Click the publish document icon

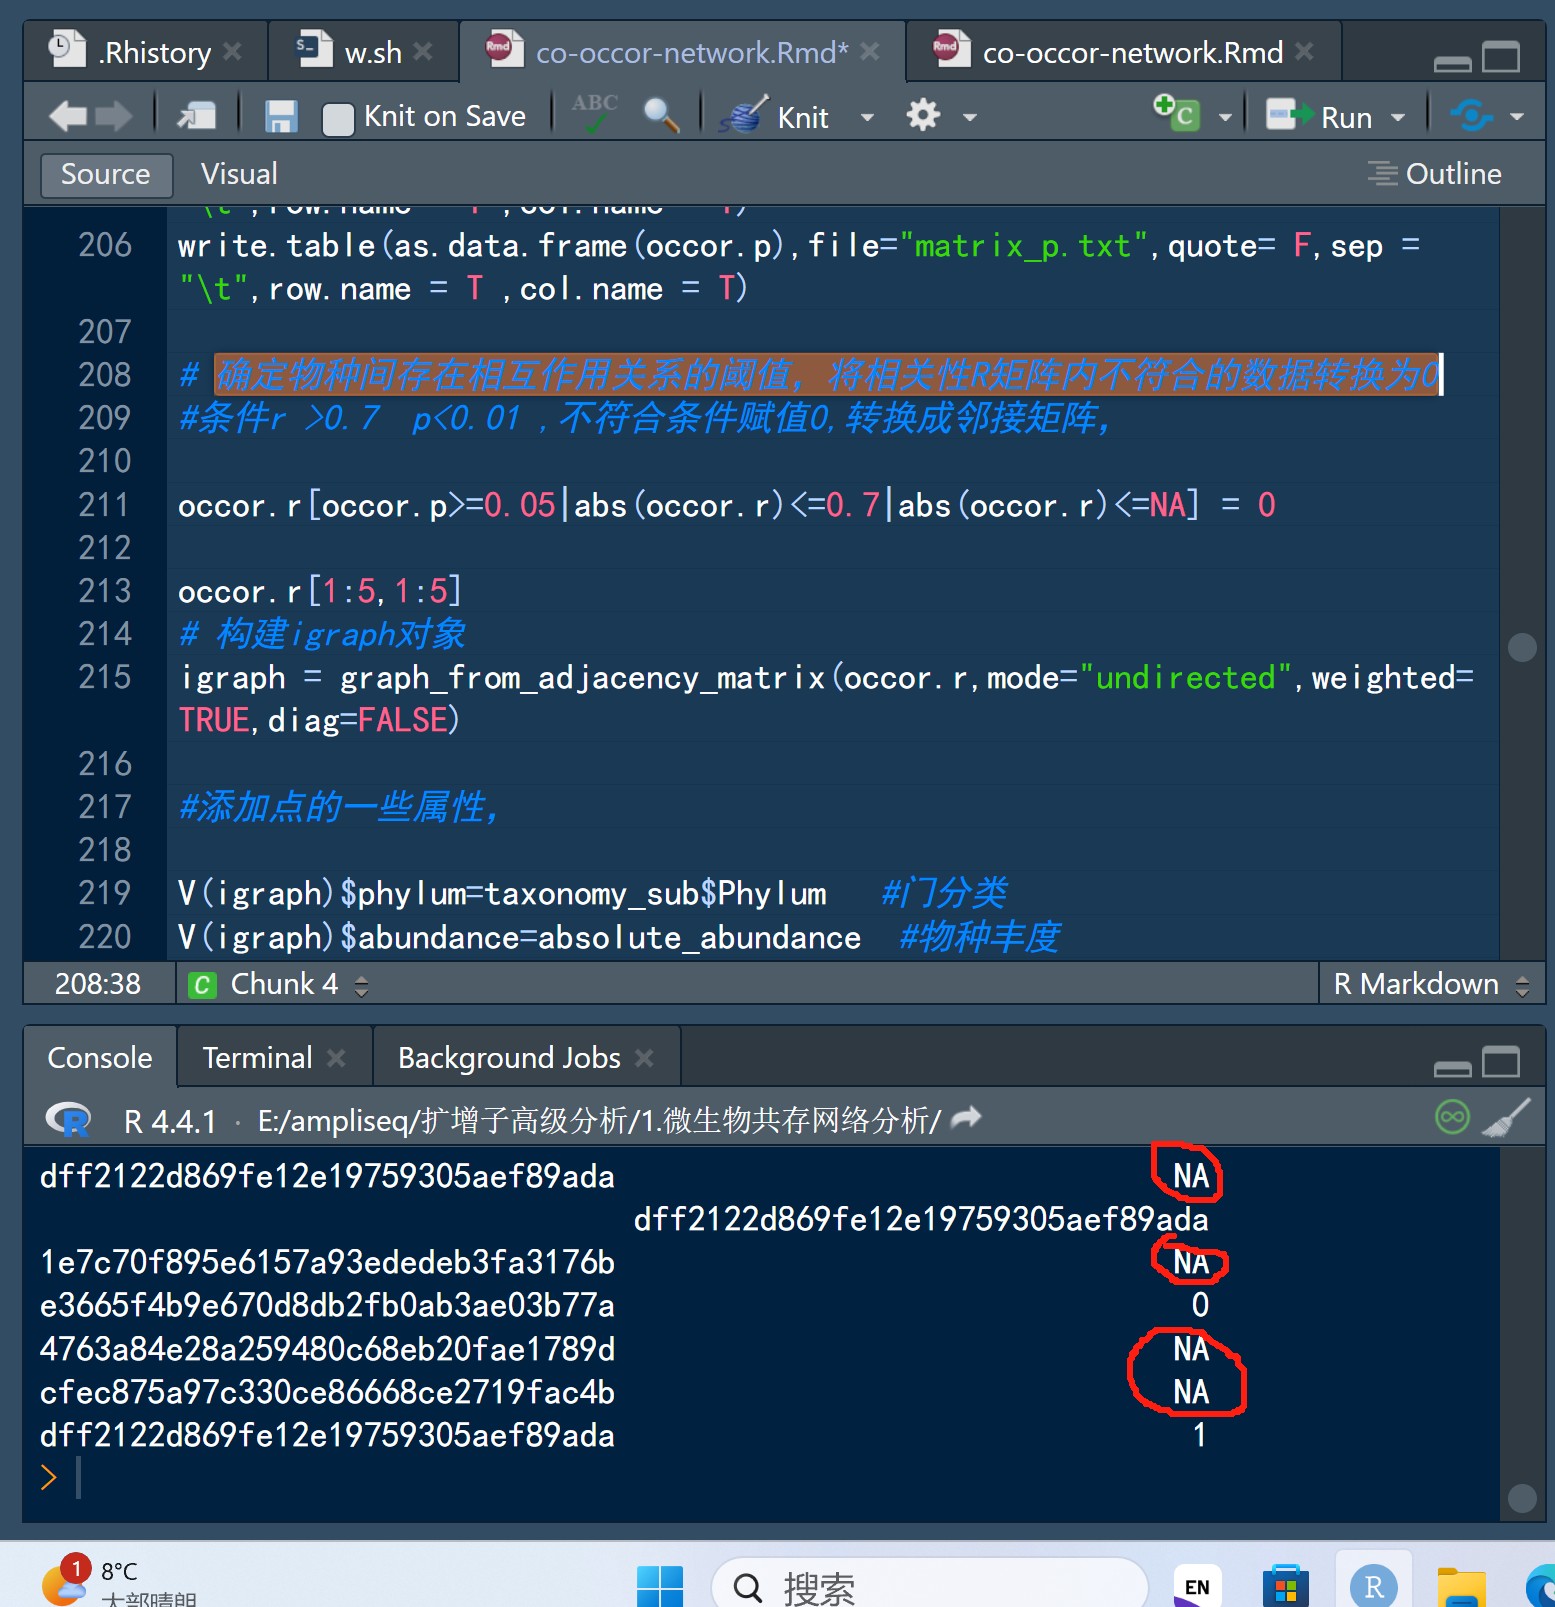1471,116
